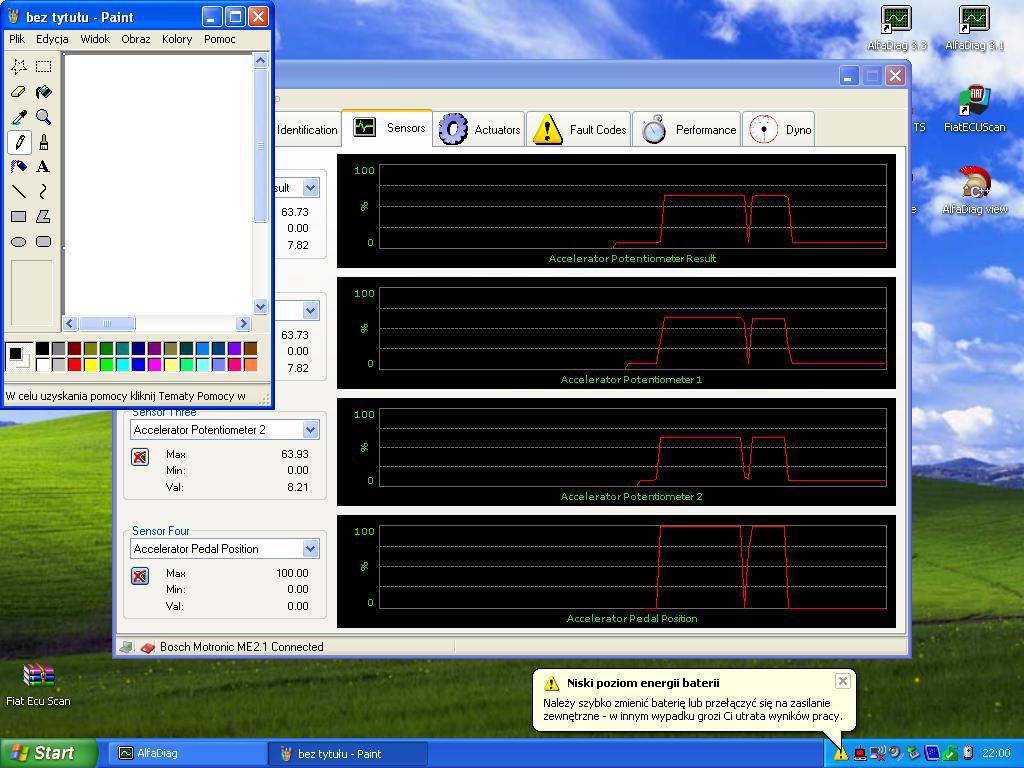Screen dimensions: 1024x768
Task: Select the Rectangle shape tool in Paint
Action: (x=19, y=216)
